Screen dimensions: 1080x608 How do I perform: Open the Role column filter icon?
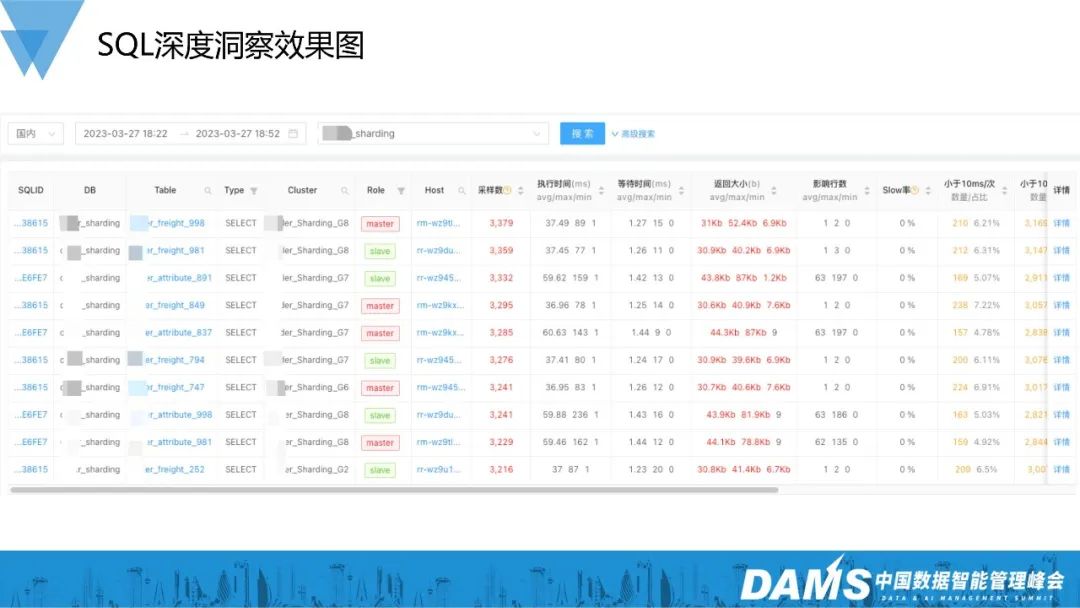coord(401,191)
